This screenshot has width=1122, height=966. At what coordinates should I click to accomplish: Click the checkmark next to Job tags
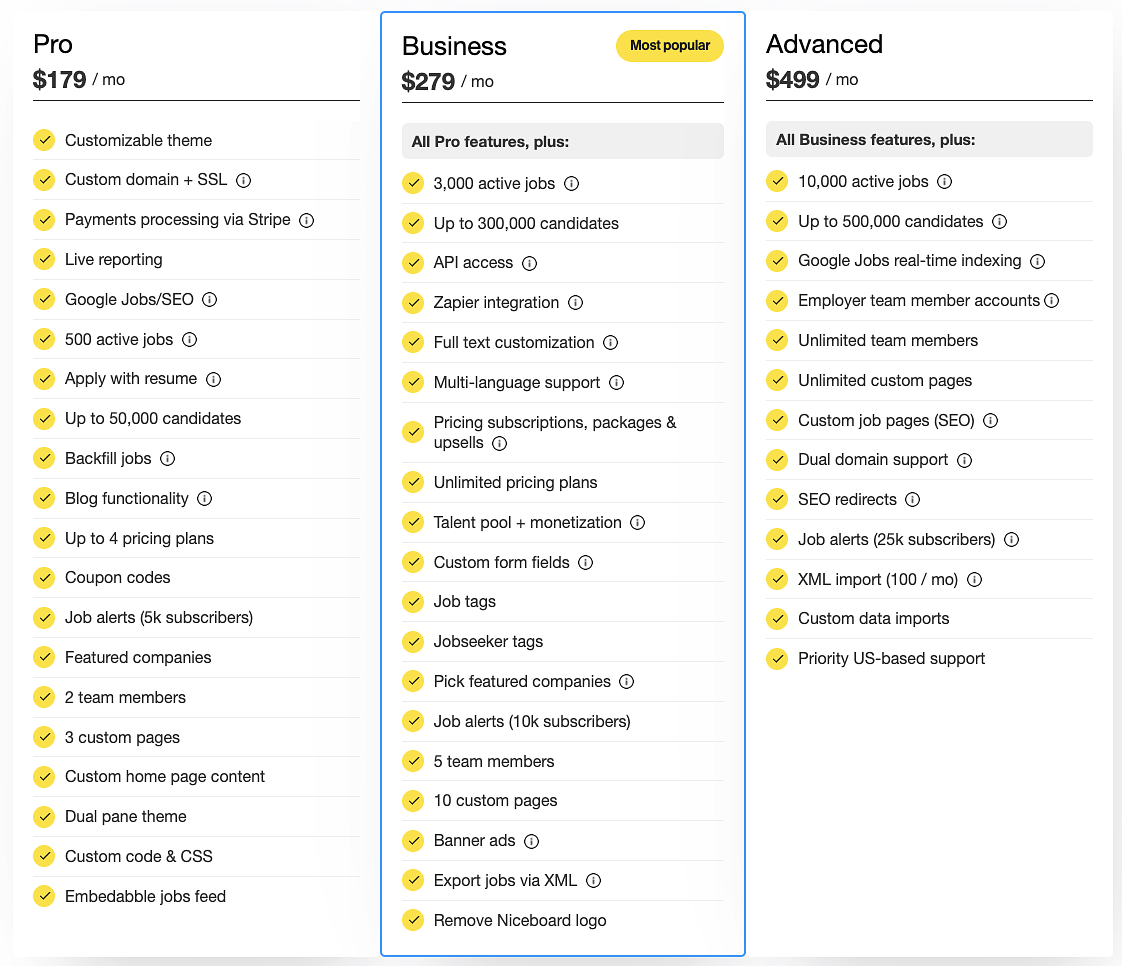click(x=413, y=602)
